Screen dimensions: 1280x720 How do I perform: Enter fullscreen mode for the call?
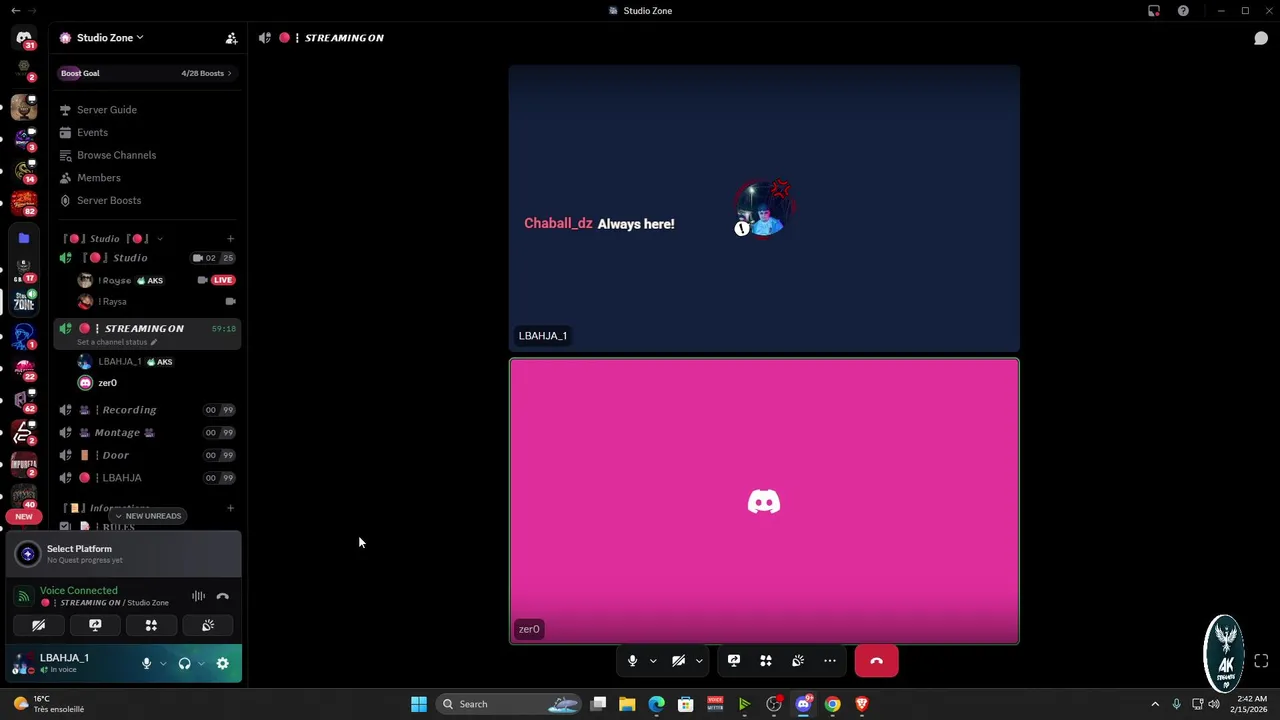click(x=1261, y=661)
